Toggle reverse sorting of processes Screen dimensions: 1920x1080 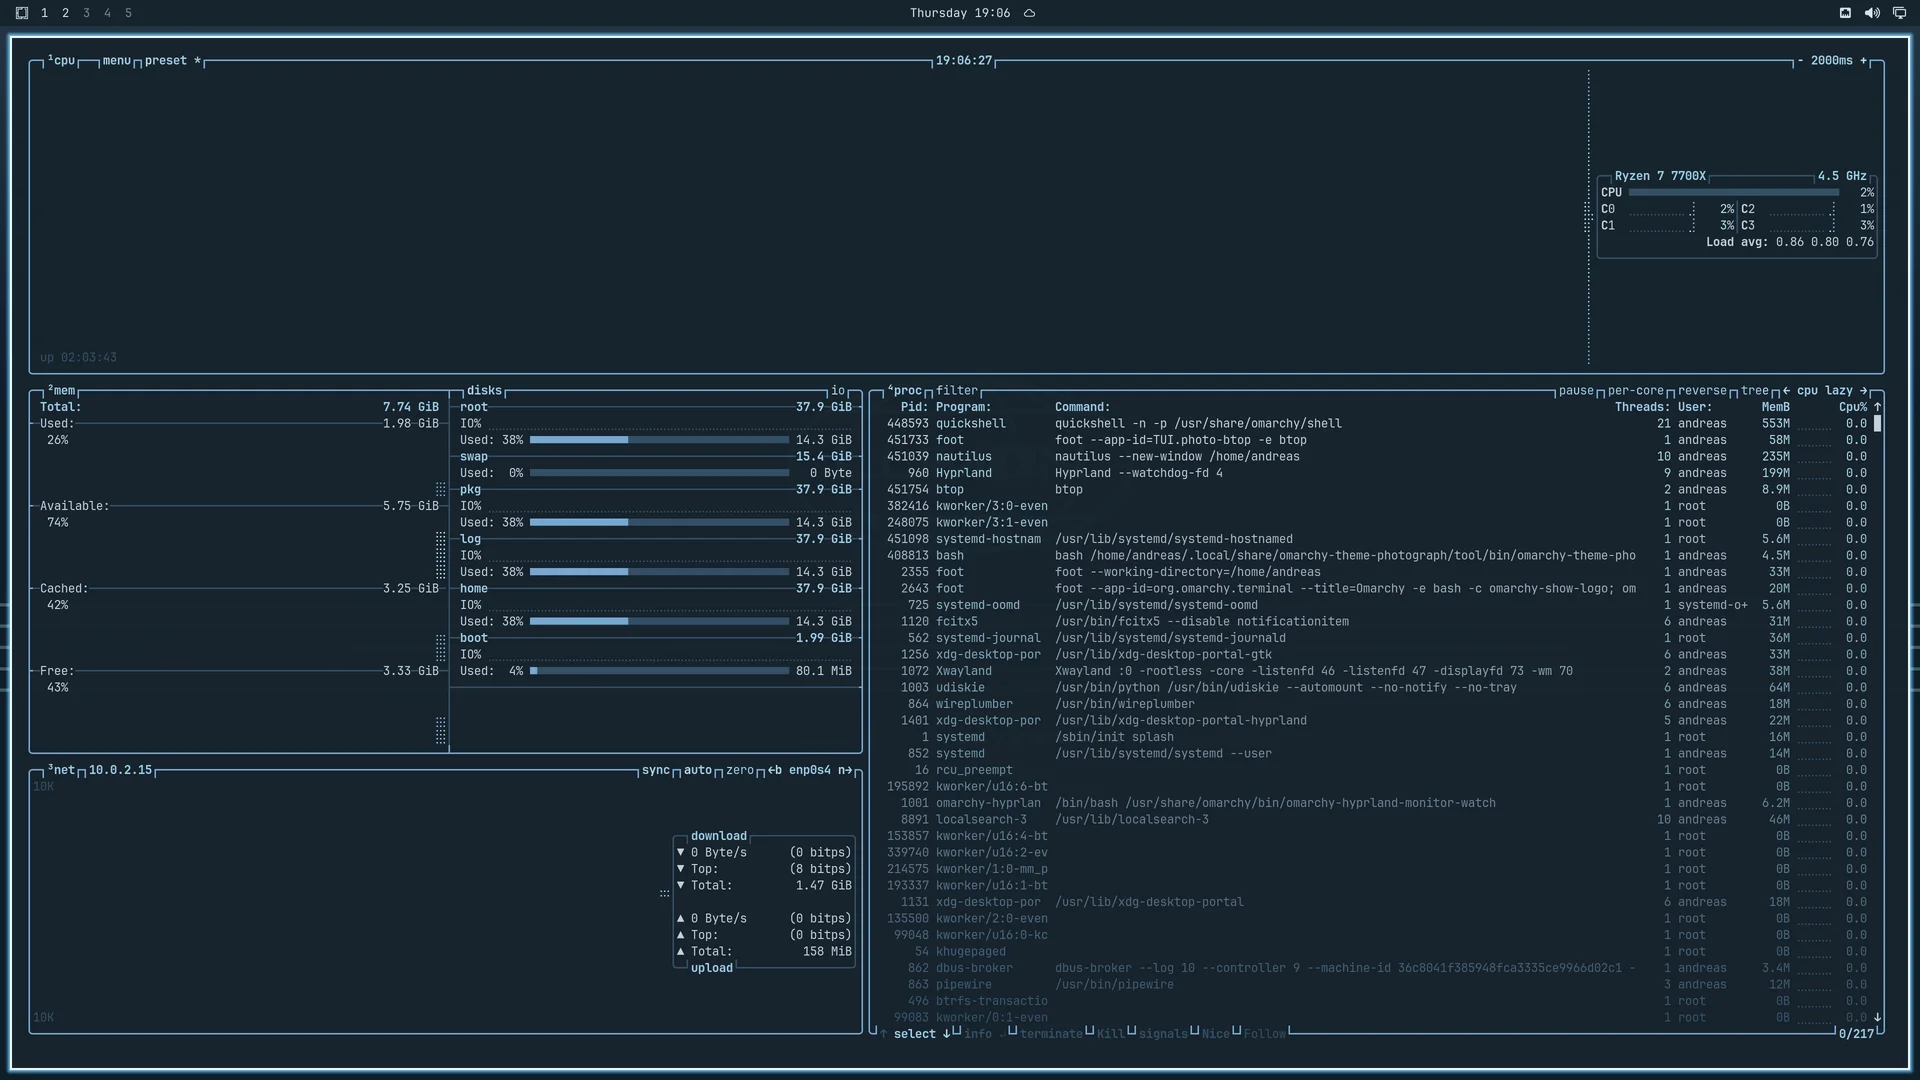(1702, 391)
